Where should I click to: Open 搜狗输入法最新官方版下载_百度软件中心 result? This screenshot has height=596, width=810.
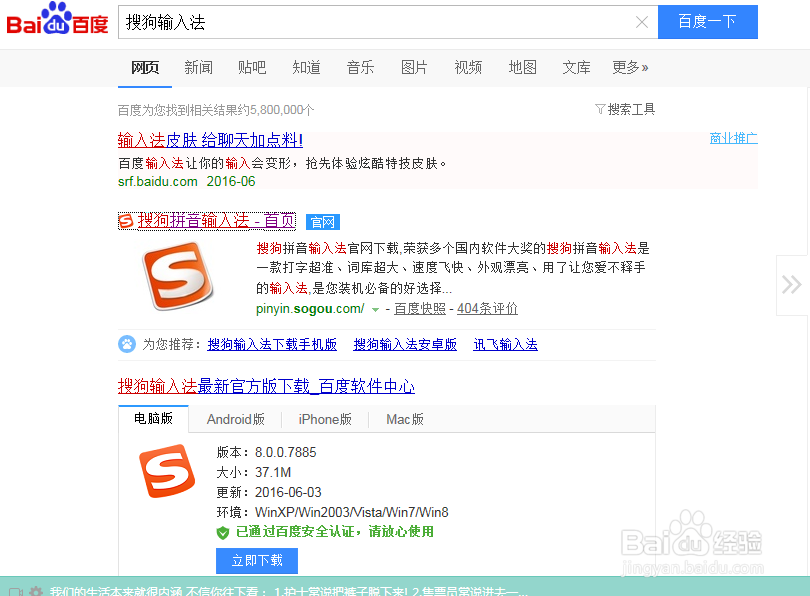point(266,386)
